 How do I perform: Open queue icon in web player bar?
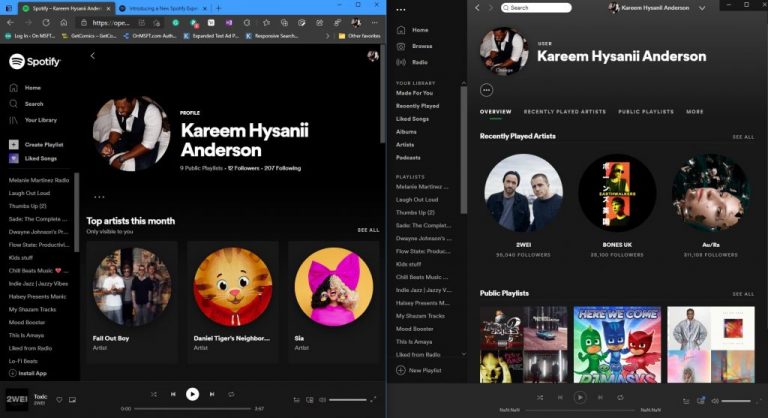(296, 400)
